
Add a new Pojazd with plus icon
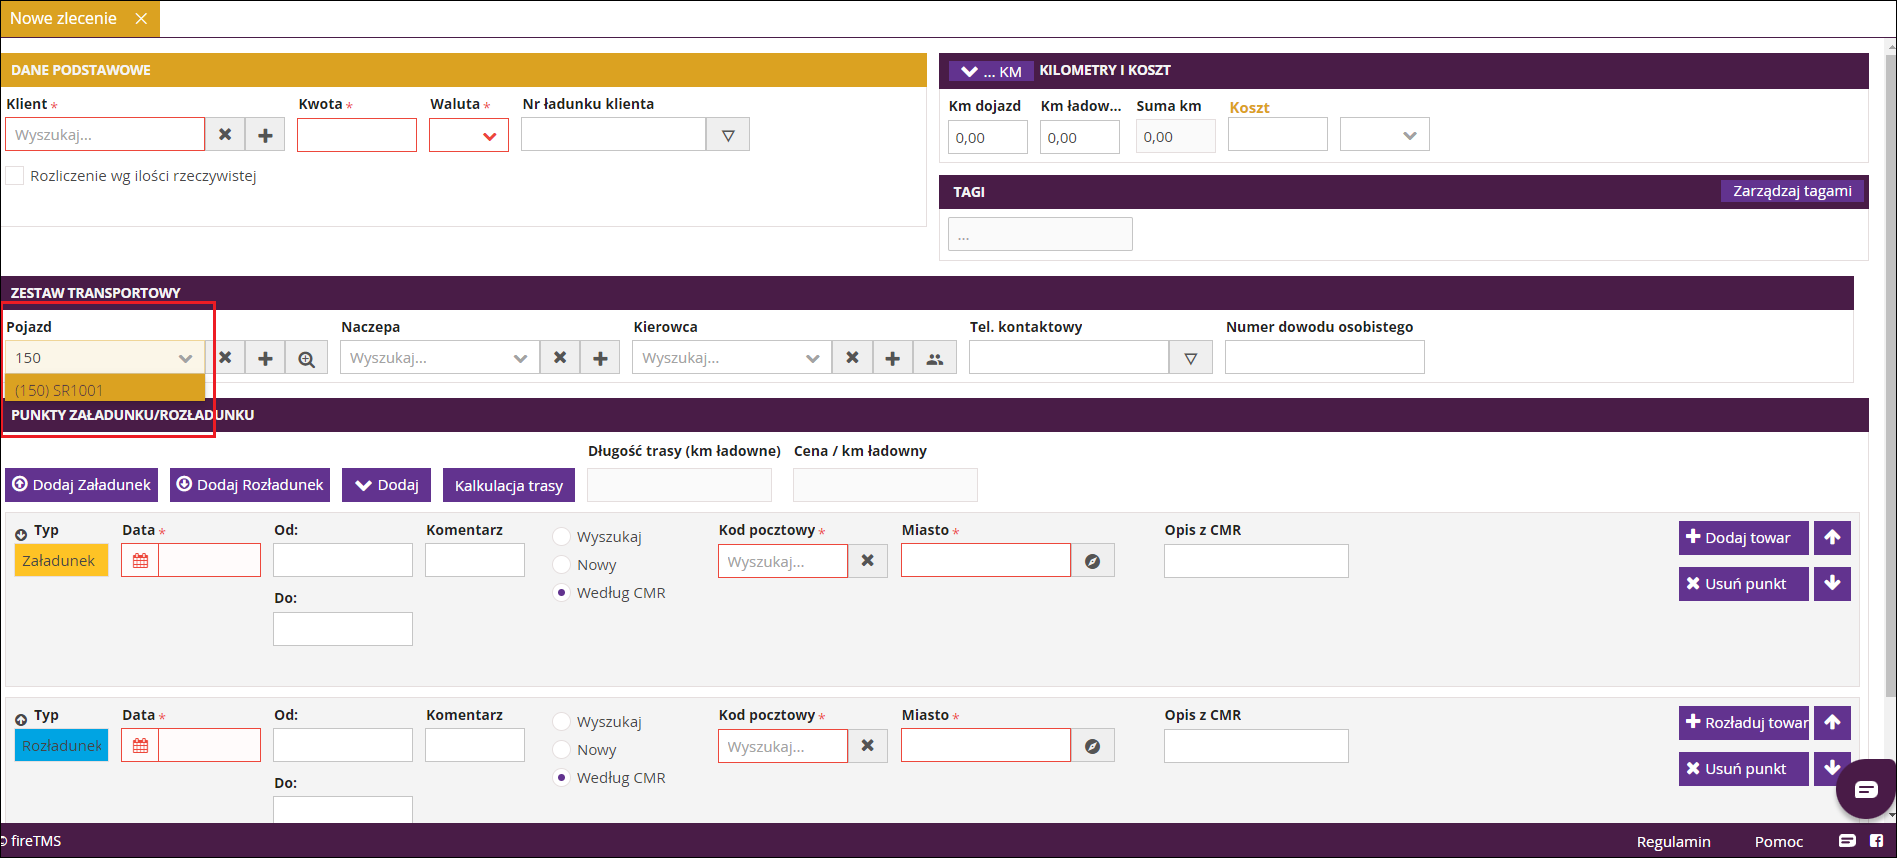pyautogui.click(x=265, y=358)
